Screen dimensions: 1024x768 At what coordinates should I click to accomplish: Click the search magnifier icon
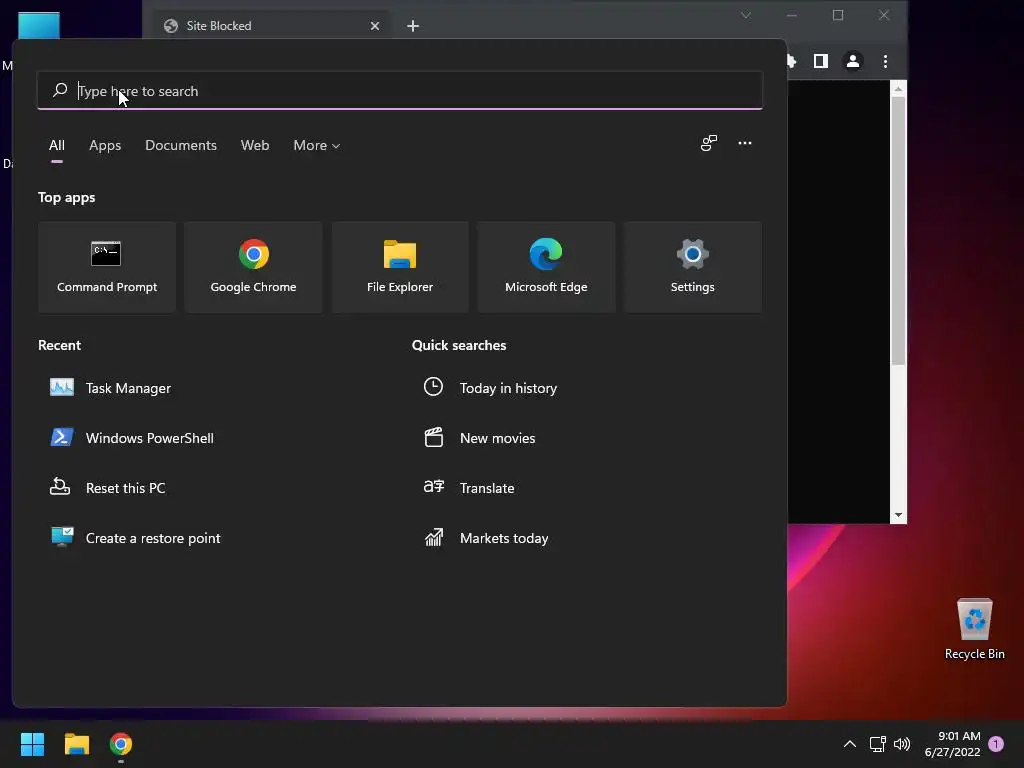tap(60, 90)
